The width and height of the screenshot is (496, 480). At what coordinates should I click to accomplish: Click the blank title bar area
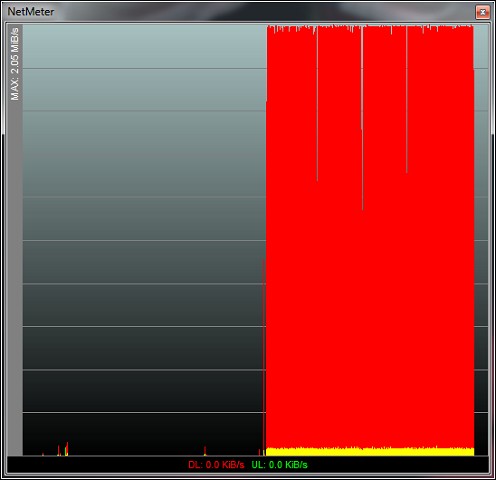pyautogui.click(x=263, y=12)
